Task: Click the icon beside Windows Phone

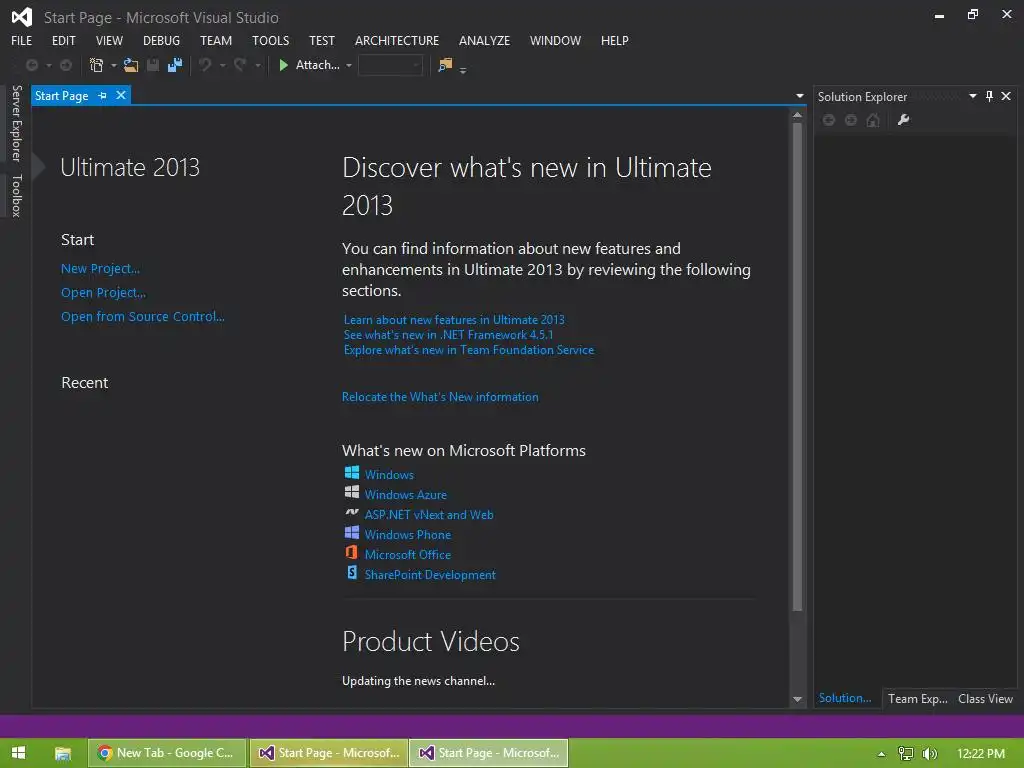Action: click(351, 532)
